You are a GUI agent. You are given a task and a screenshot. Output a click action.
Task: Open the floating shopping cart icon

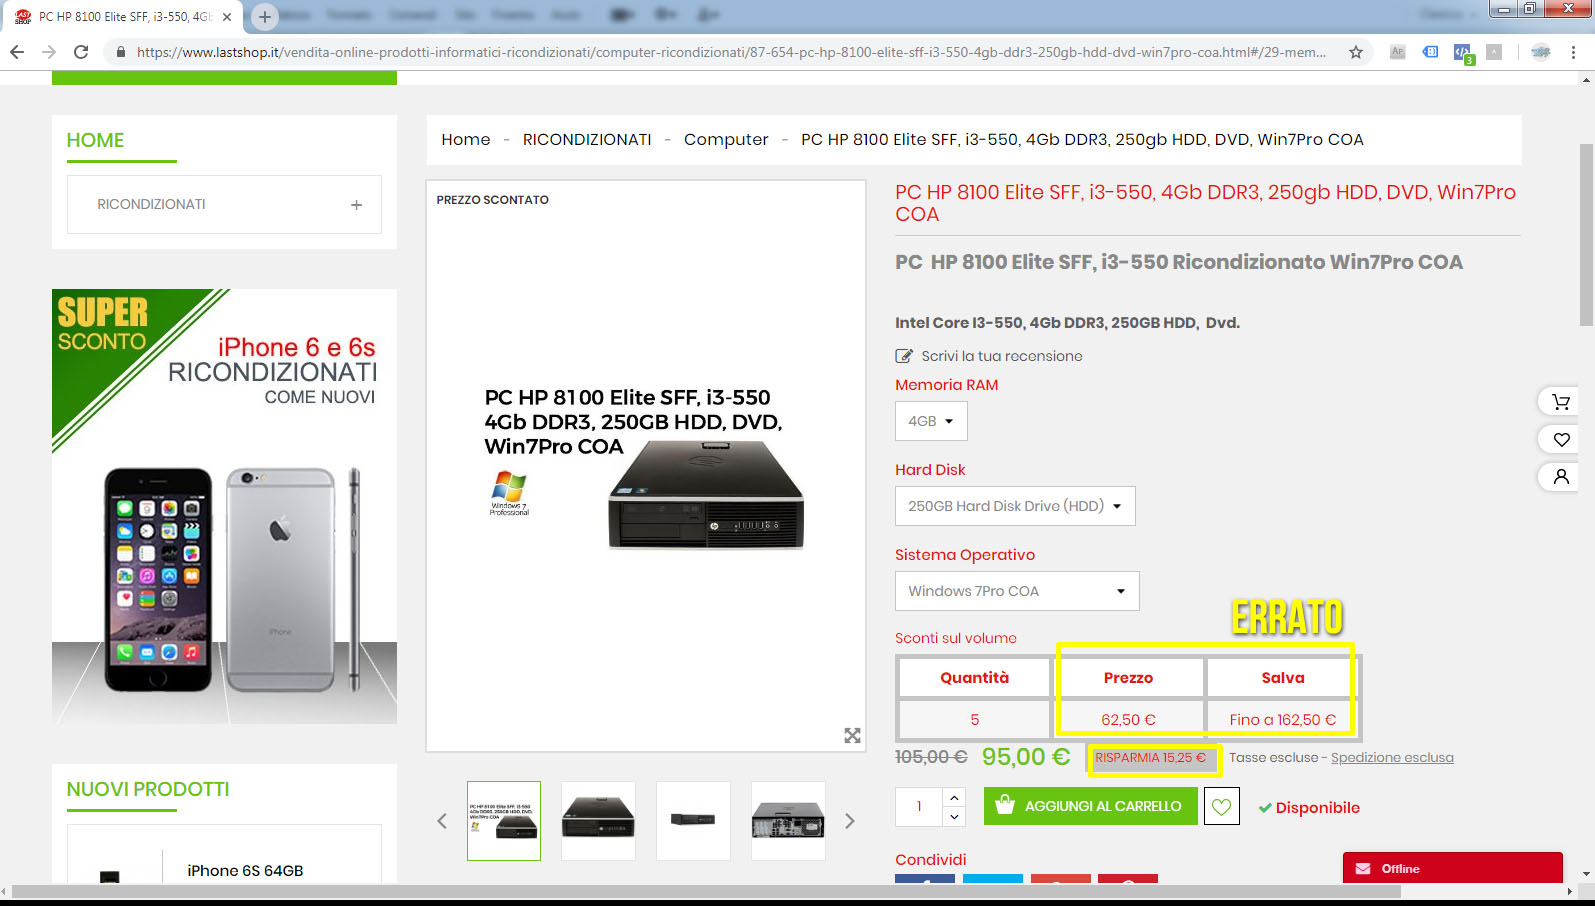1561,402
